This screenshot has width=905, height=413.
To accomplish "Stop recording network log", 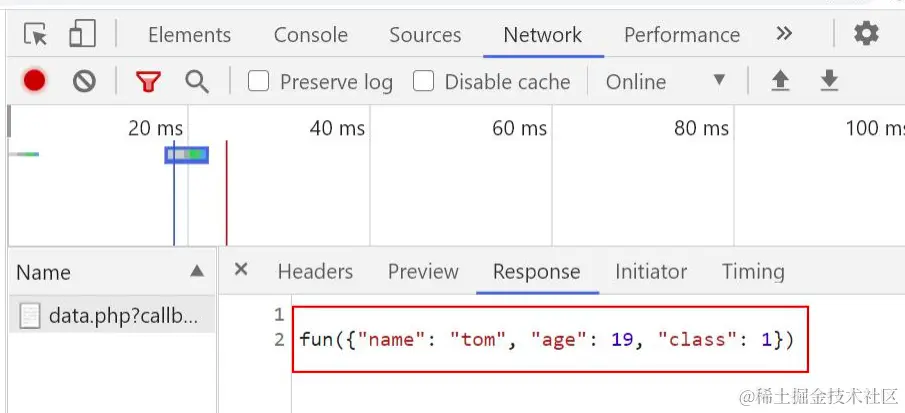I will pyautogui.click(x=35, y=81).
